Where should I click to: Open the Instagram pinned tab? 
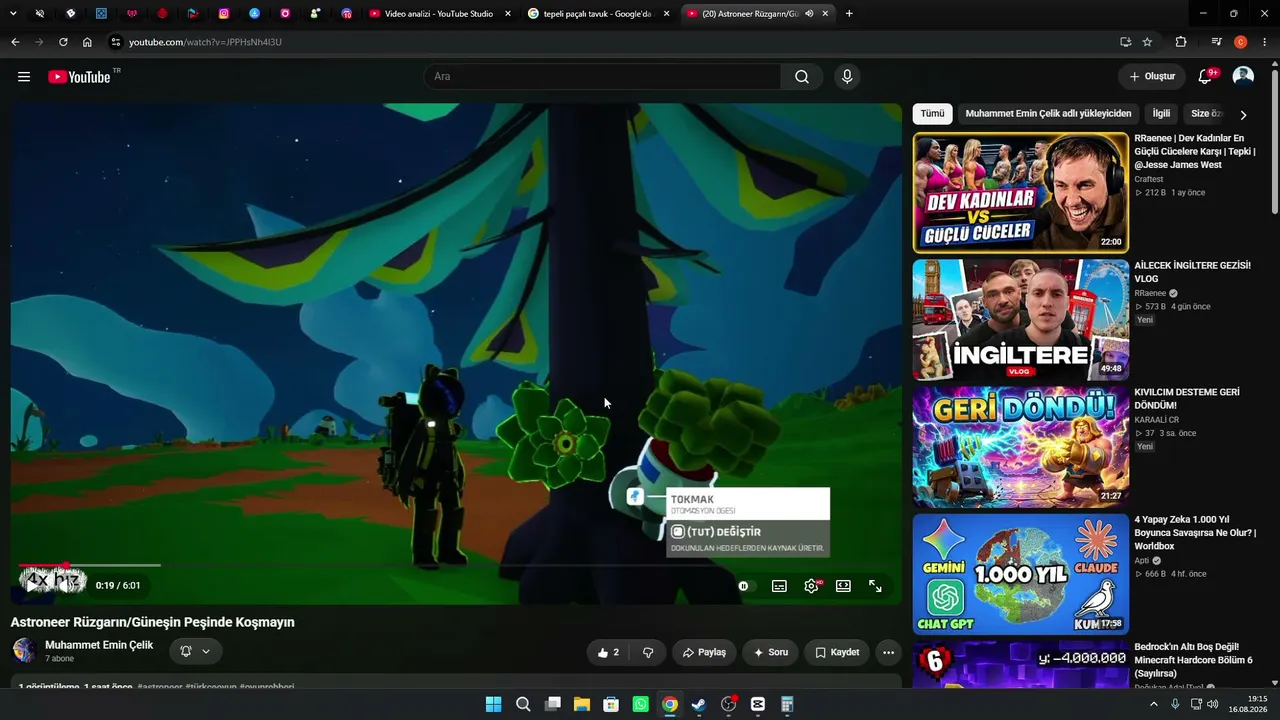[224, 14]
